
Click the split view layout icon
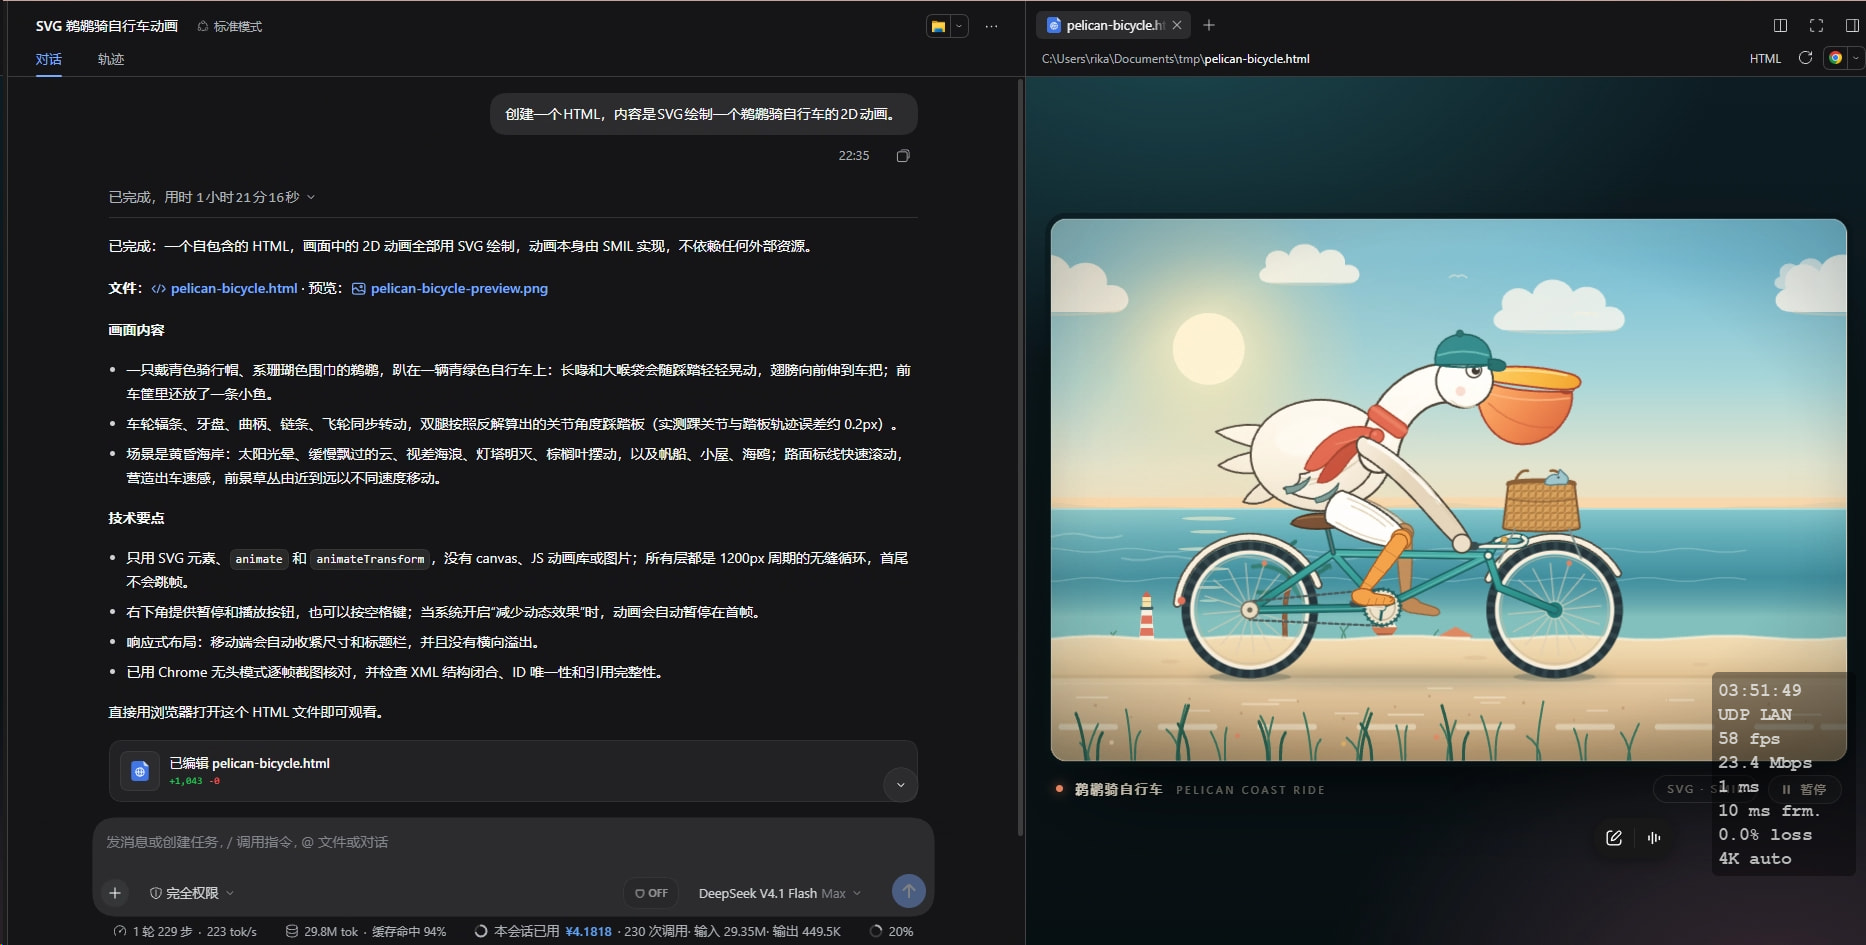(1780, 26)
